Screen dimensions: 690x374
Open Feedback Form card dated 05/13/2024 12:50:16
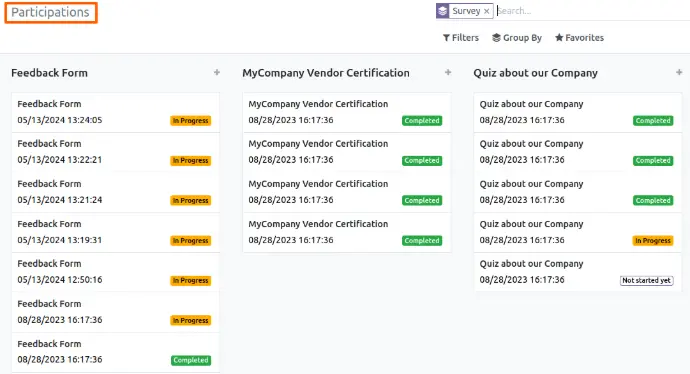(x=115, y=272)
